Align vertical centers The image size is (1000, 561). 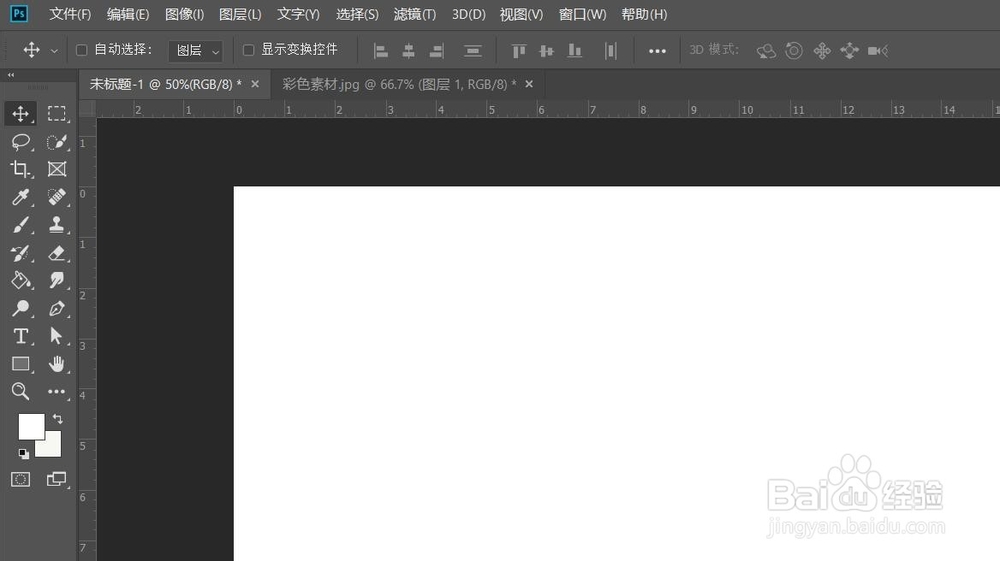pos(547,50)
